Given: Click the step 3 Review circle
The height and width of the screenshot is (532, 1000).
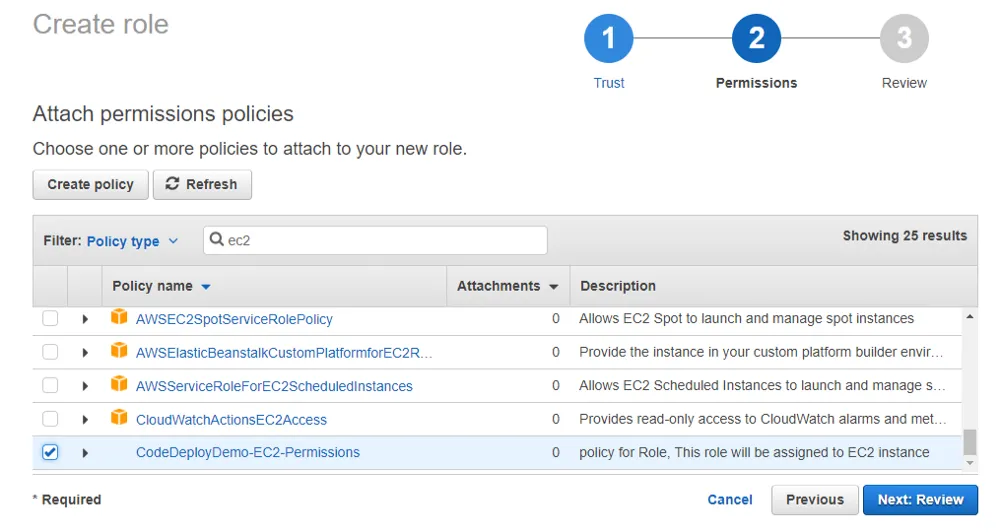Looking at the screenshot, I should point(904,39).
